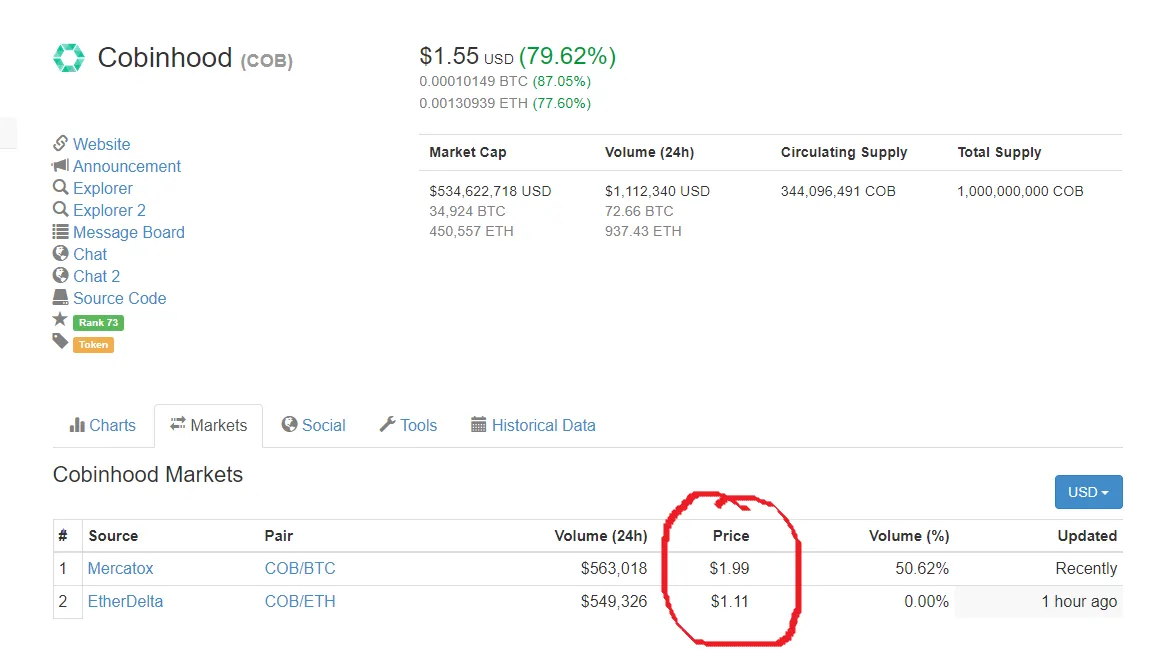
Task: Click the $549,326 volume value
Action: click(x=613, y=601)
